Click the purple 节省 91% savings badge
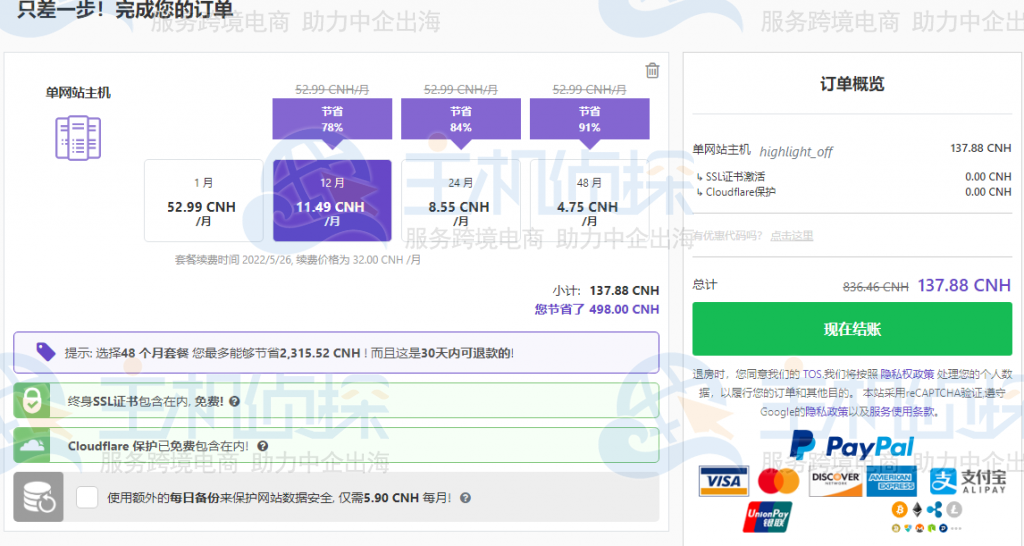This screenshot has width=1024, height=546. [x=588, y=119]
